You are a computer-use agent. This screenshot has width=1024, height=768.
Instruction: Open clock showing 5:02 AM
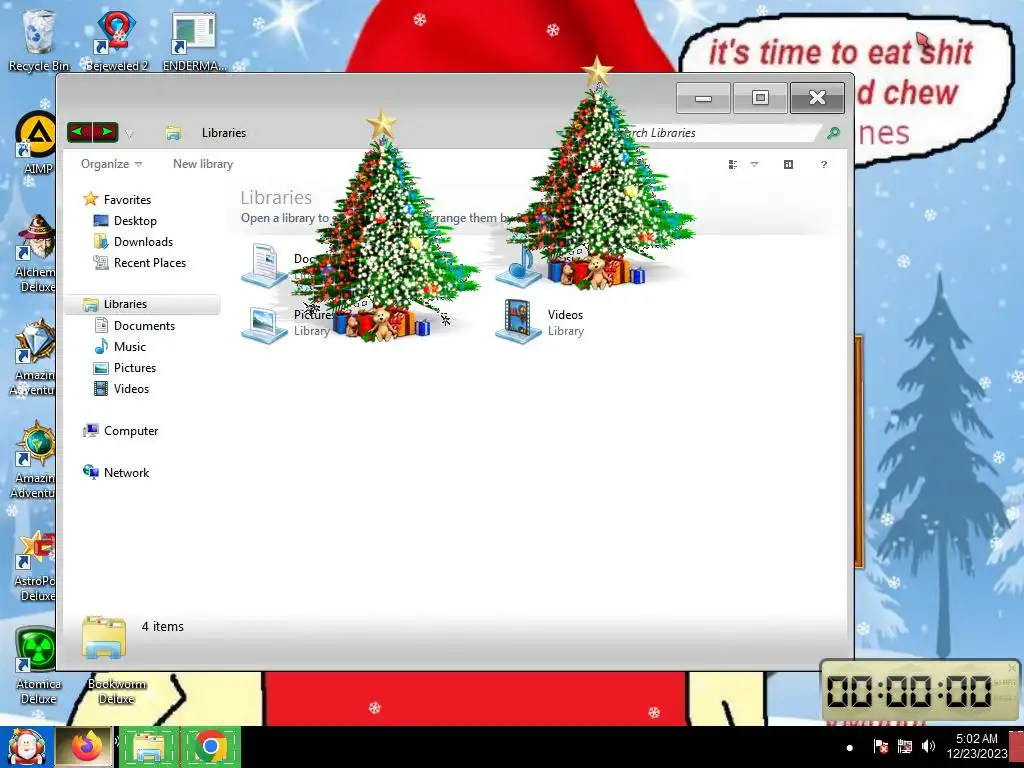point(976,746)
